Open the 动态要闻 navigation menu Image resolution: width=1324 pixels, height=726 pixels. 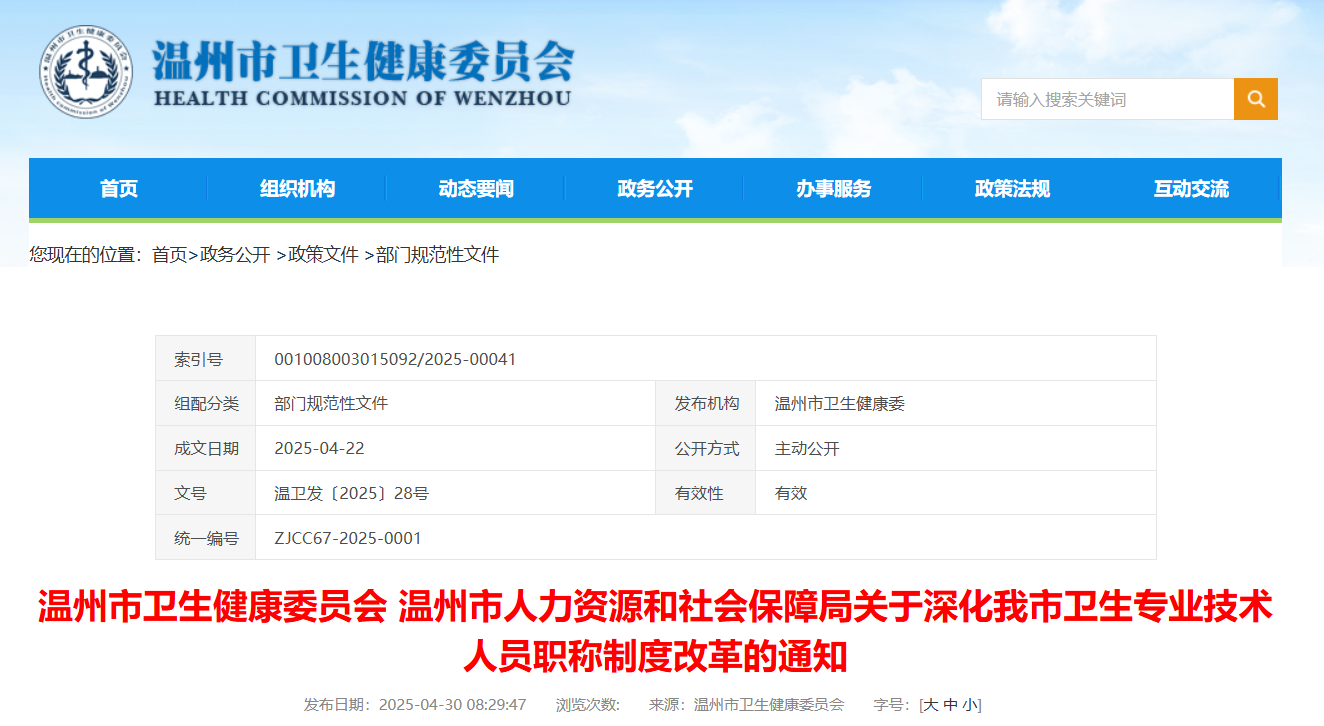pos(475,188)
